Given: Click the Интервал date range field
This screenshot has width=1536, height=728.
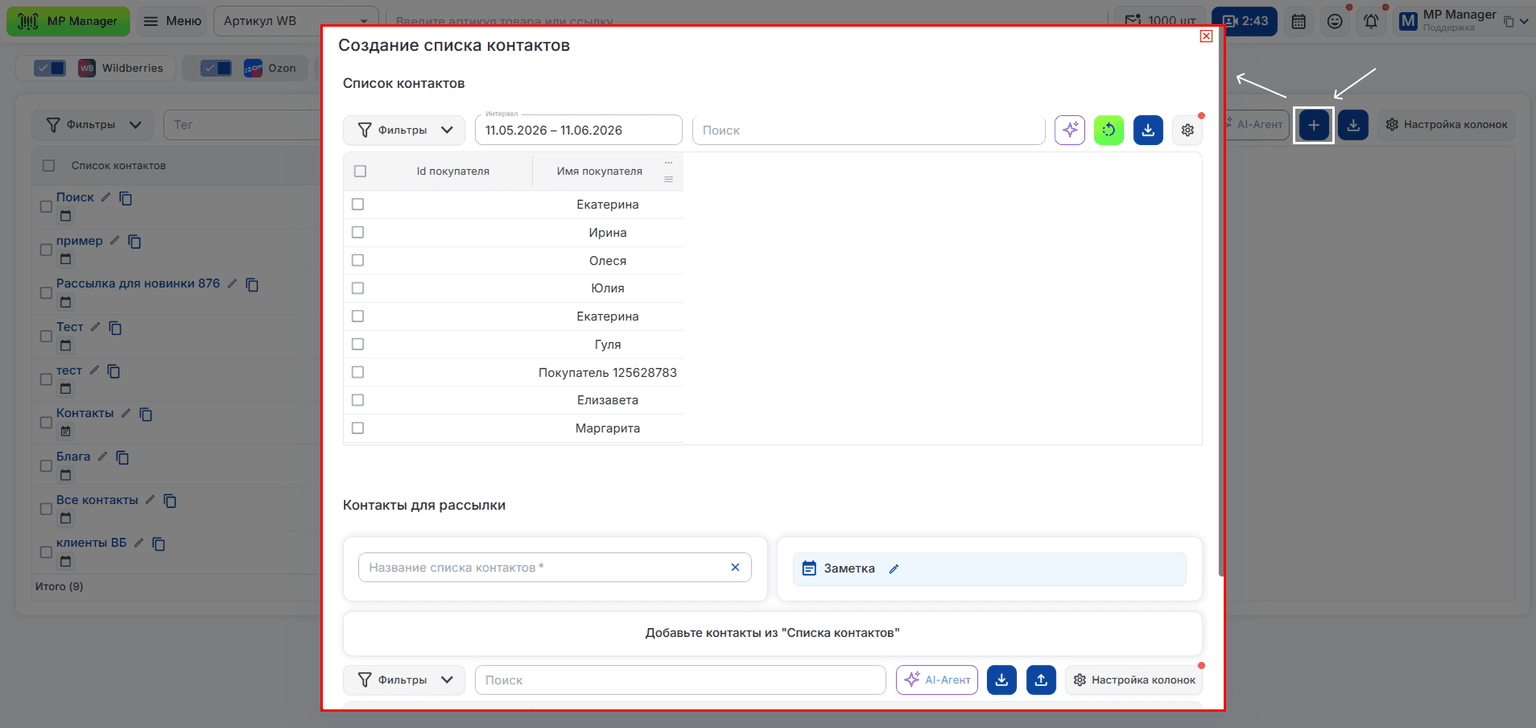Looking at the screenshot, I should point(578,130).
